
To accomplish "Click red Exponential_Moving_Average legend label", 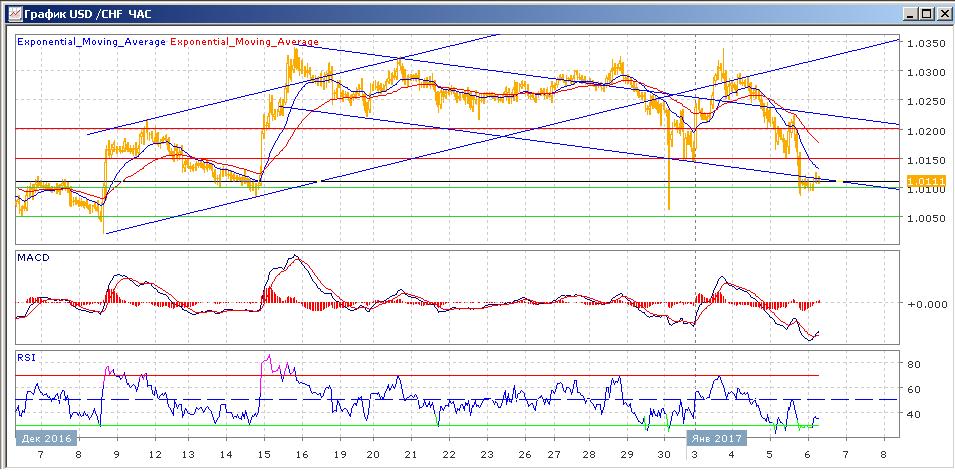I will [x=245, y=41].
